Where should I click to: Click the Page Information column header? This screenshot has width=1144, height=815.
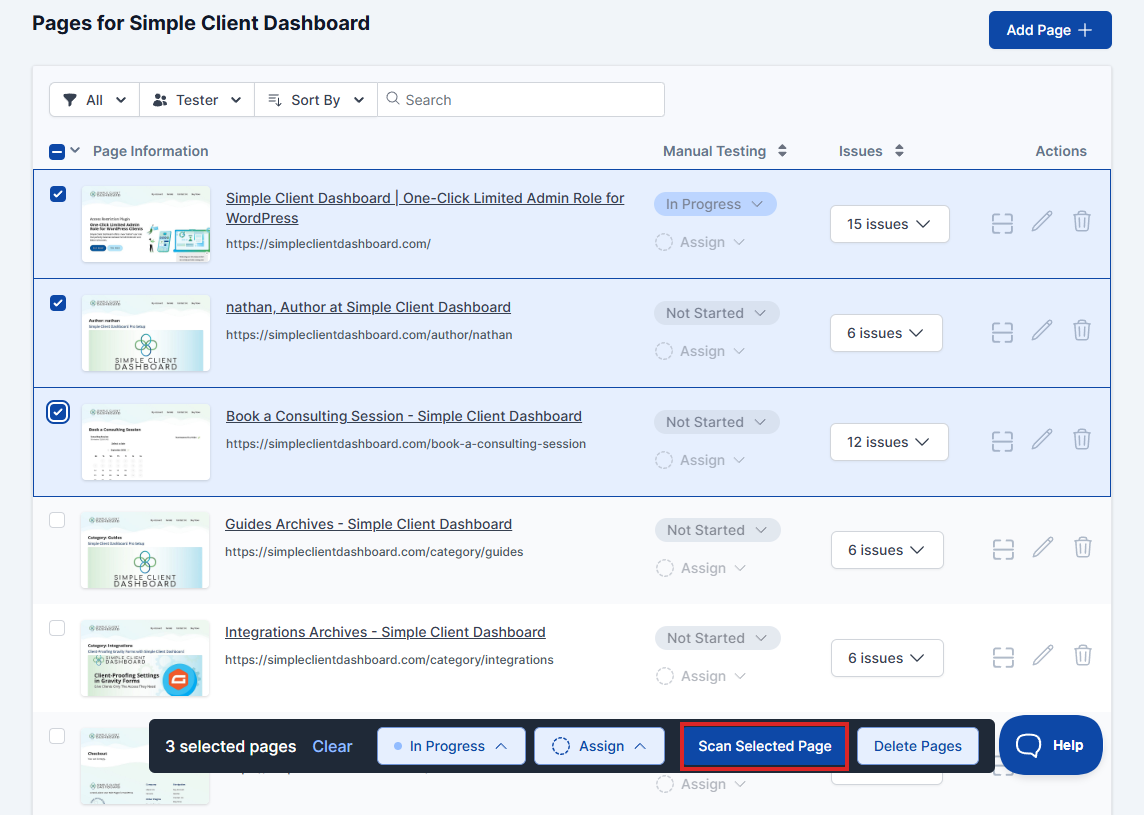[x=150, y=151]
